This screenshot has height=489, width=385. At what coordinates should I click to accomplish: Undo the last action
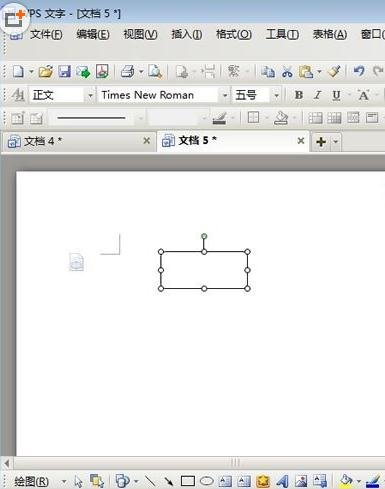359,71
